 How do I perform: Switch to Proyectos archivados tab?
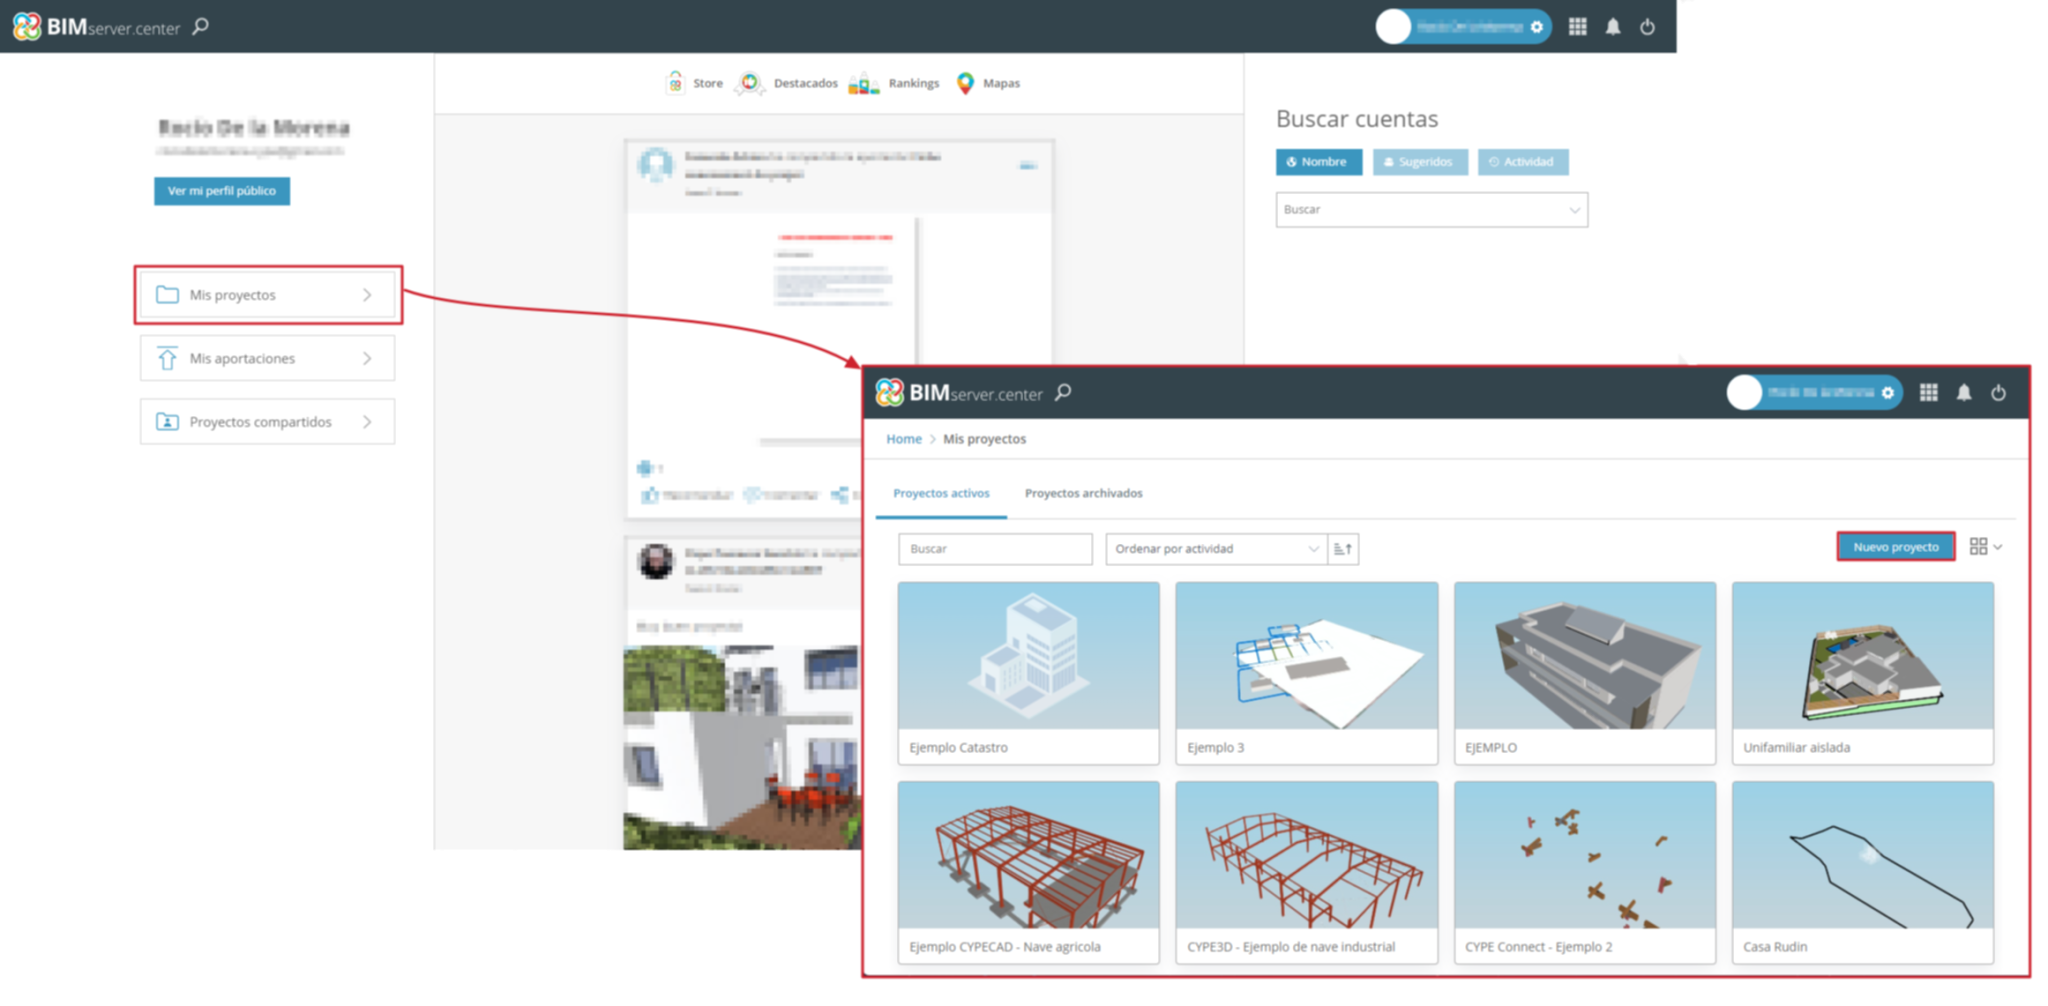pyautogui.click(x=1083, y=494)
